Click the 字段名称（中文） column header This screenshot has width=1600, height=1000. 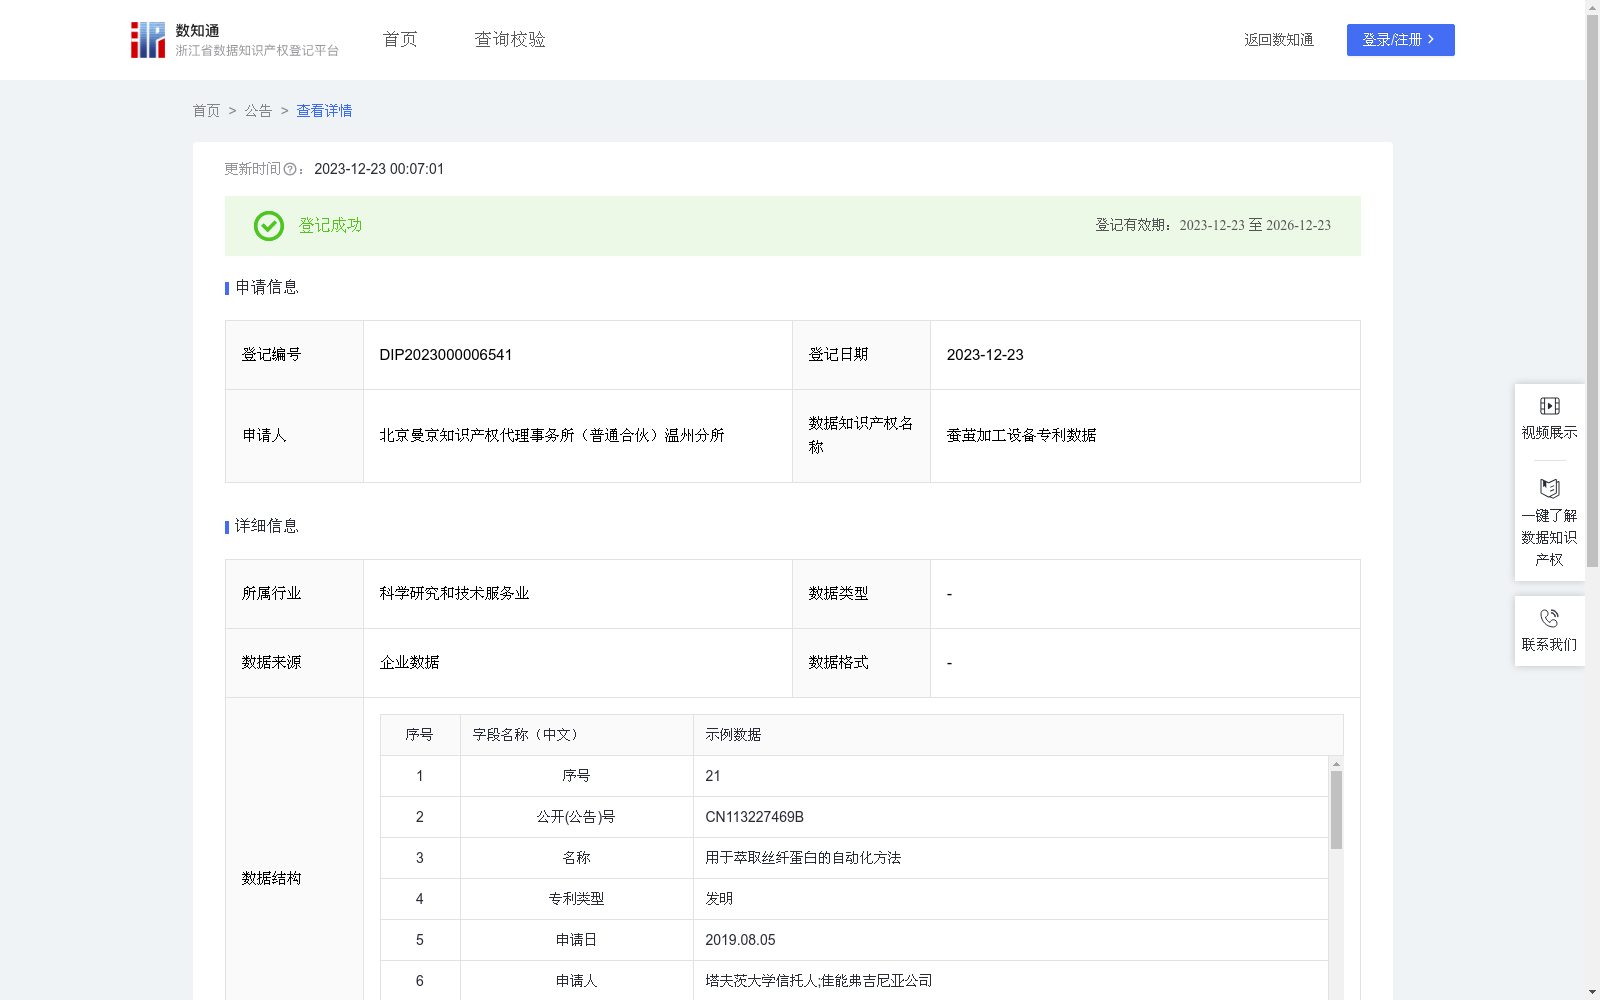click(577, 735)
